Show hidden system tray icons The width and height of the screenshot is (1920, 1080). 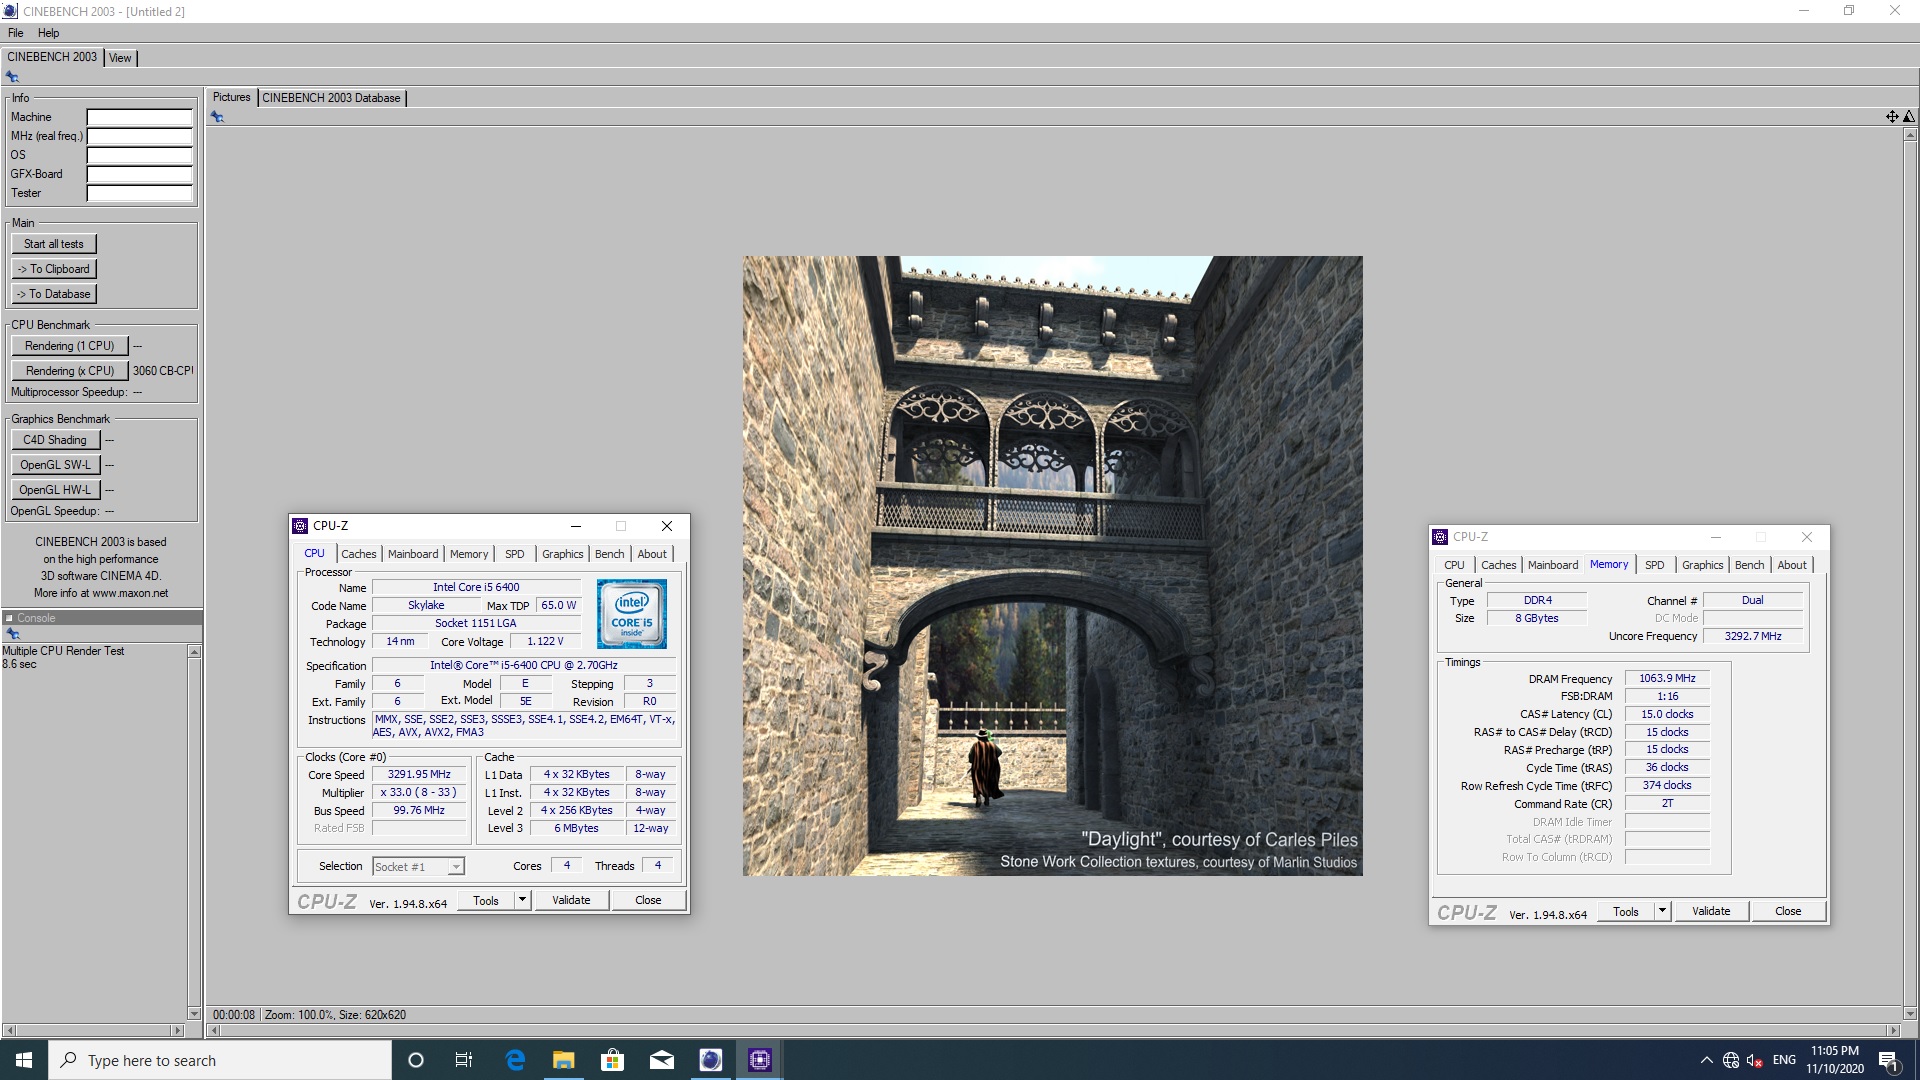[1706, 1060]
